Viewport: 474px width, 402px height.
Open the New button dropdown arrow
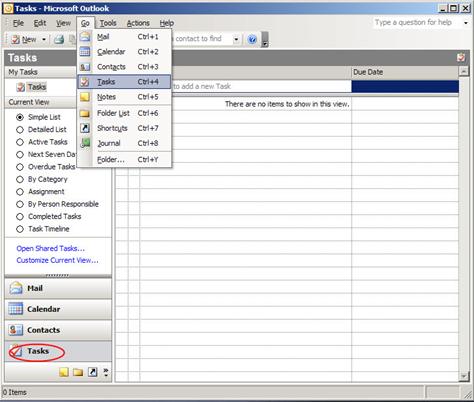tap(44, 40)
